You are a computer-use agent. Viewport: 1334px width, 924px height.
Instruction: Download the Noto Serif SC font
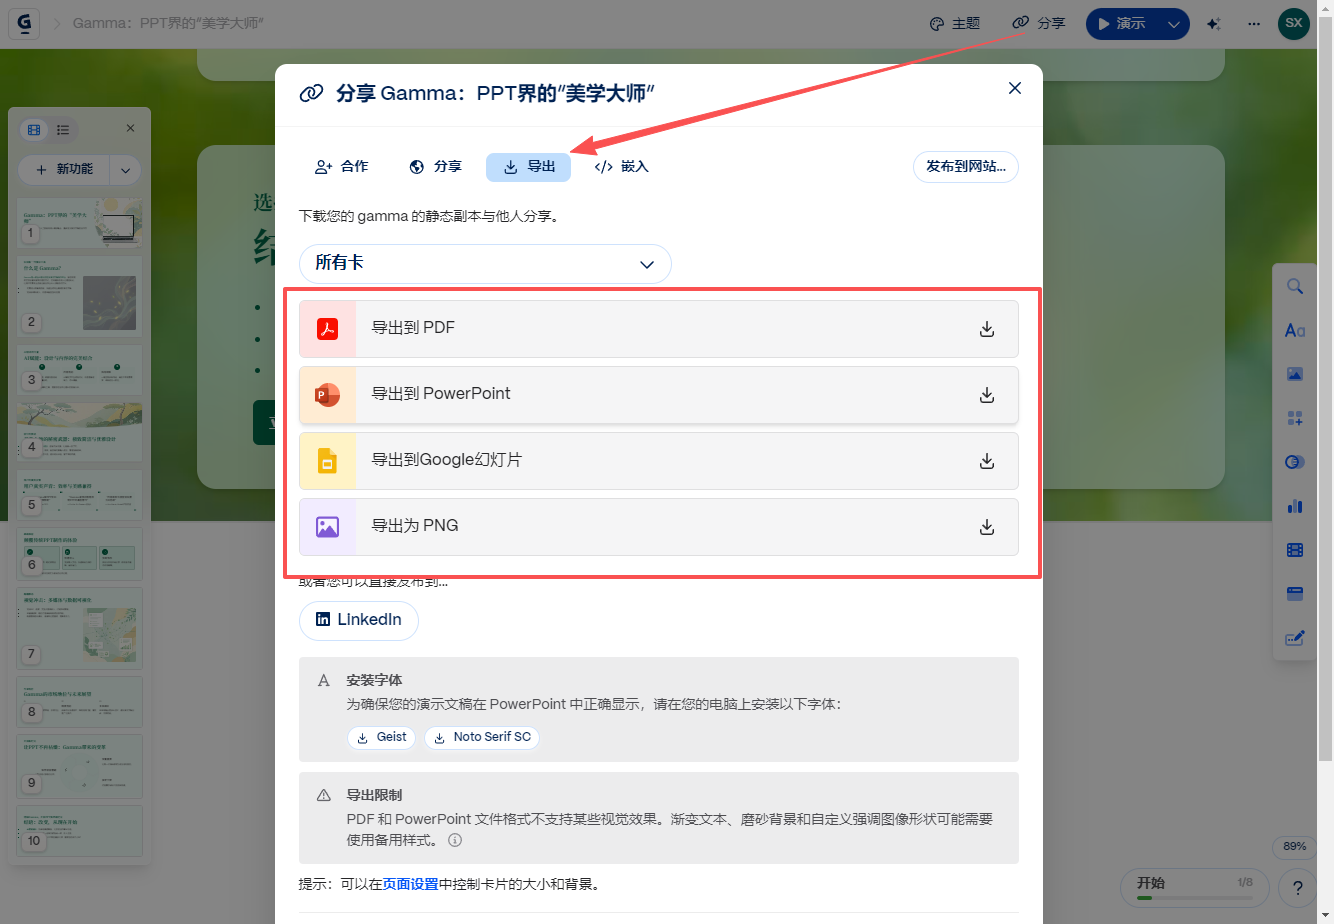pos(482,737)
